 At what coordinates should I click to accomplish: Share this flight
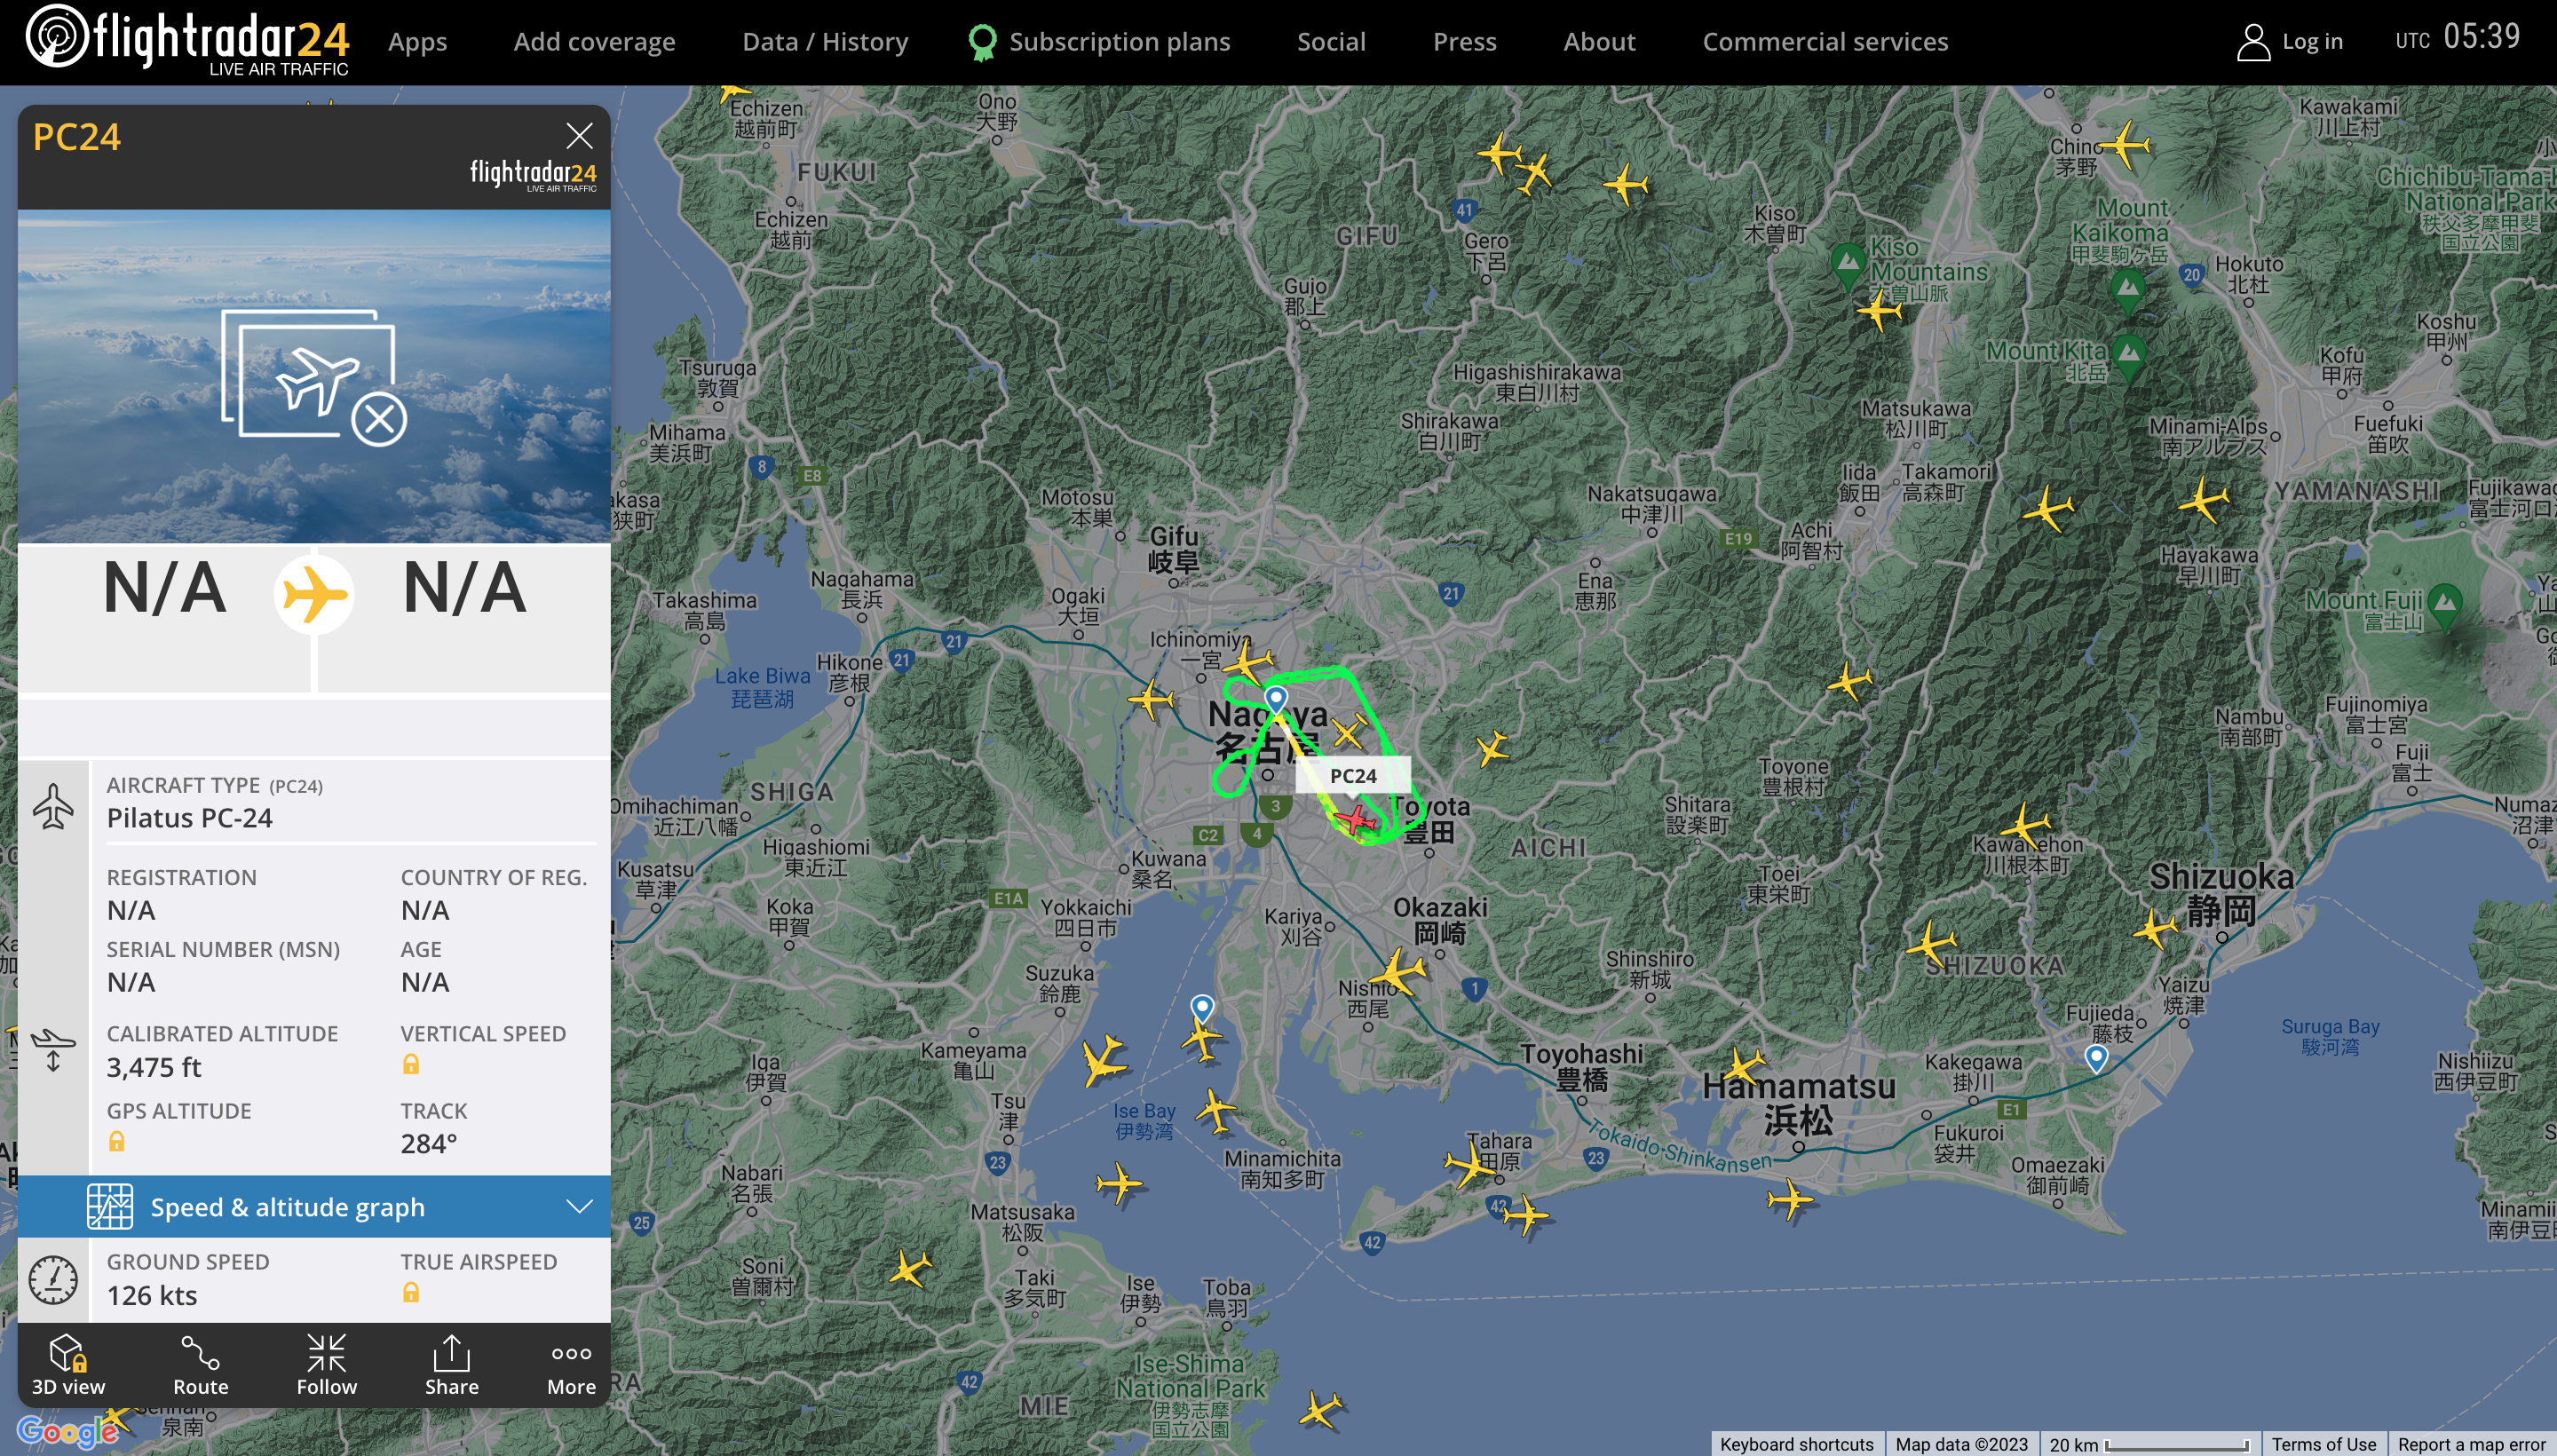[x=451, y=1365]
